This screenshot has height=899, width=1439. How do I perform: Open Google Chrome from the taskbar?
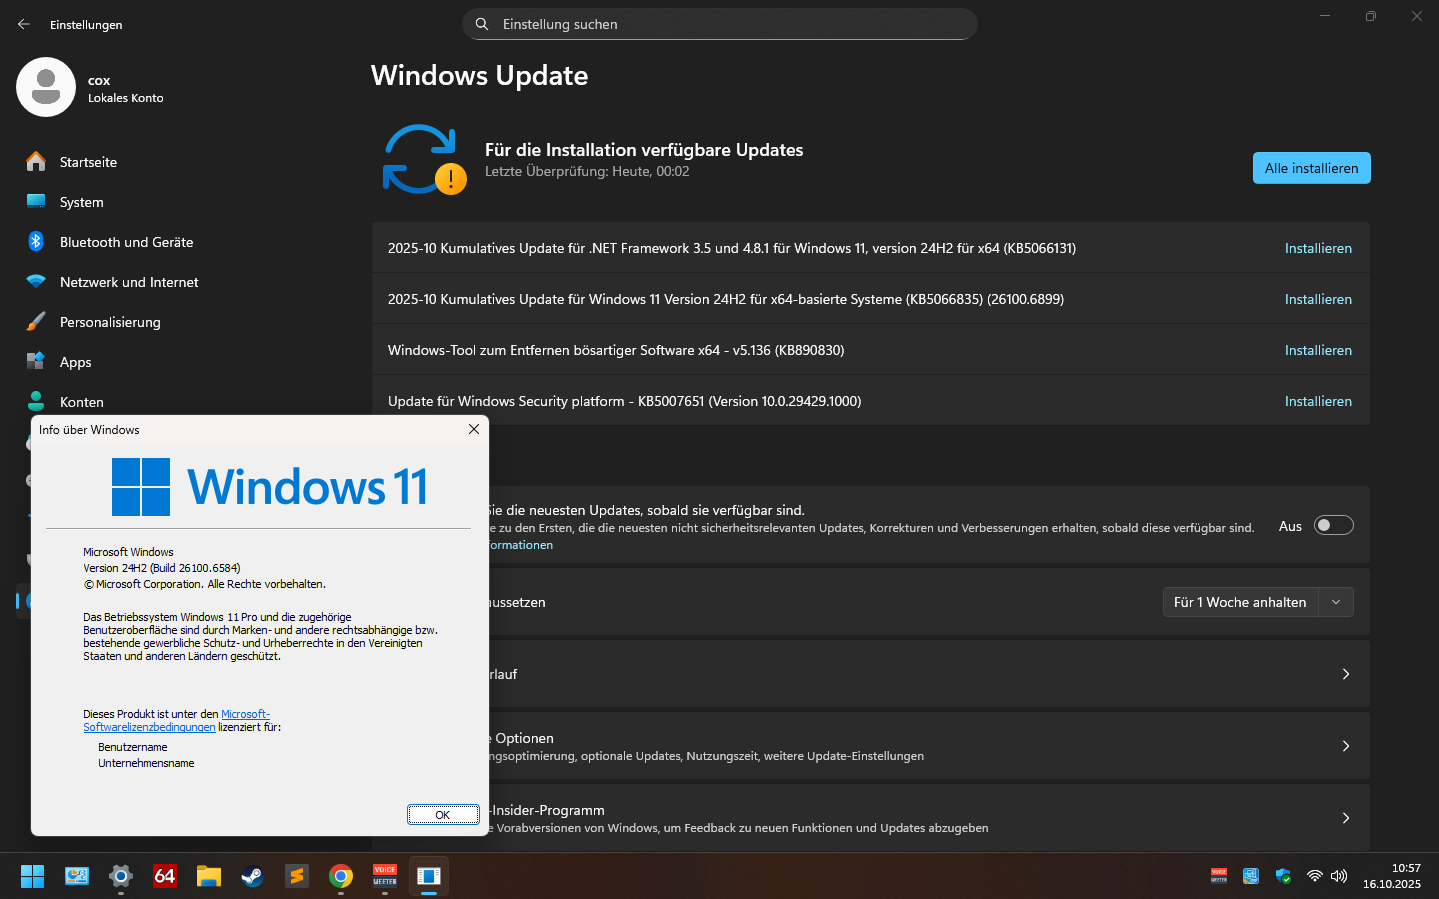click(341, 876)
